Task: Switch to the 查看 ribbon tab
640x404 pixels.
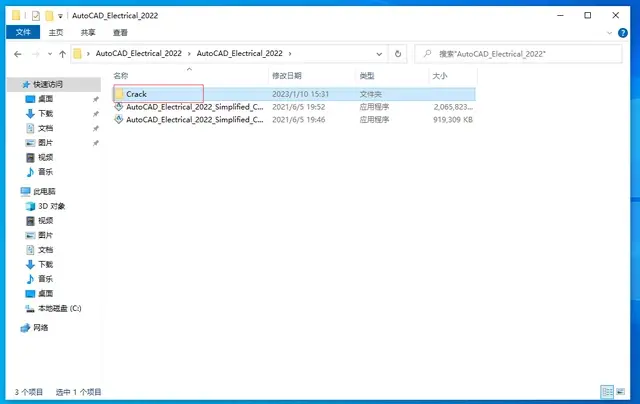Action: [120, 32]
